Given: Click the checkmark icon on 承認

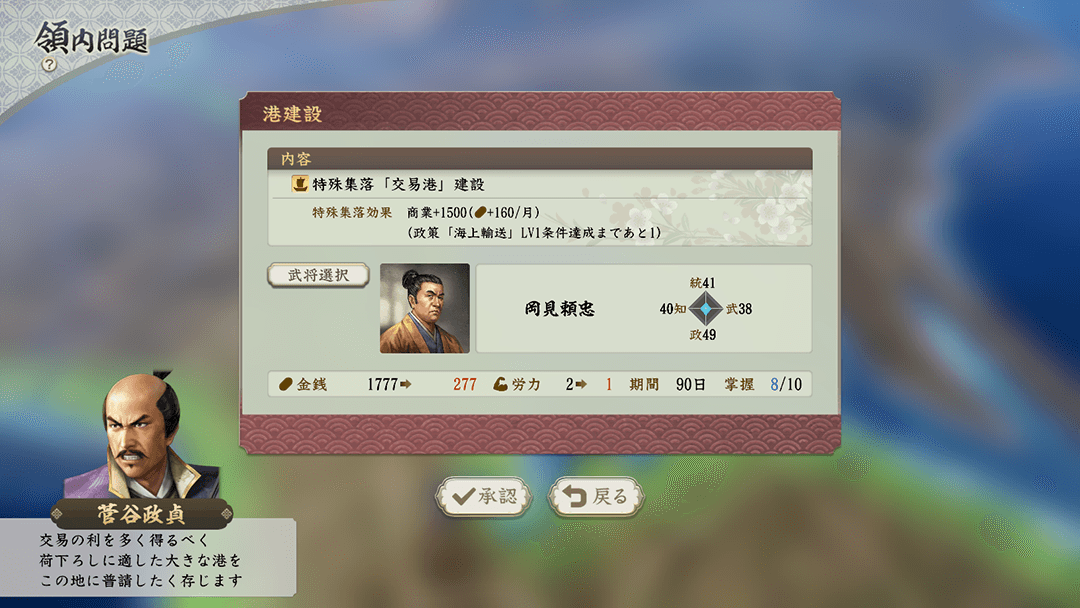Looking at the screenshot, I should (x=464, y=496).
